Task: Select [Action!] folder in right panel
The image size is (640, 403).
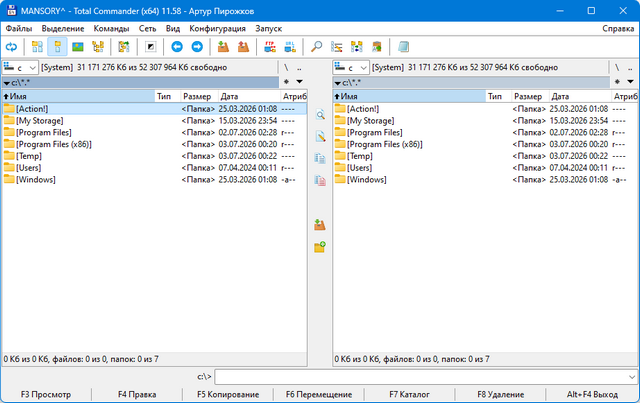Action: pyautogui.click(x=485, y=109)
